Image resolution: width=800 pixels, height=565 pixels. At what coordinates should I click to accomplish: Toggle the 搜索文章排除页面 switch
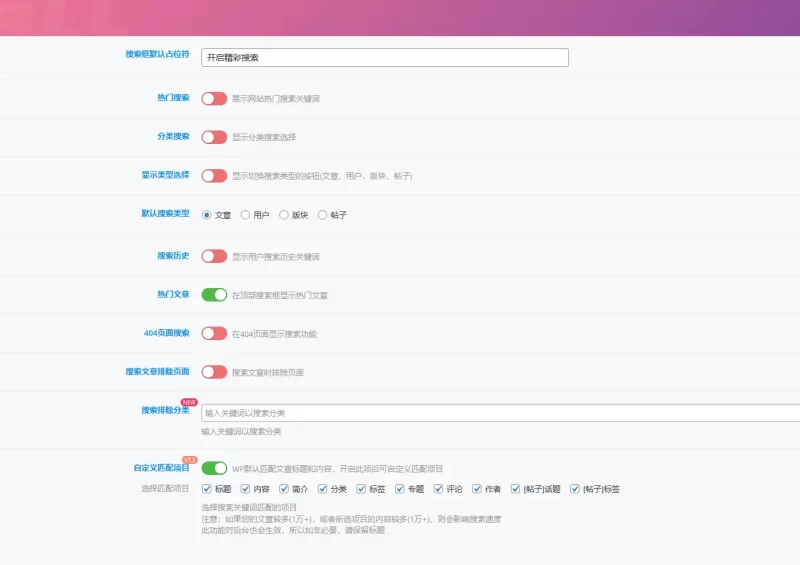pos(214,372)
